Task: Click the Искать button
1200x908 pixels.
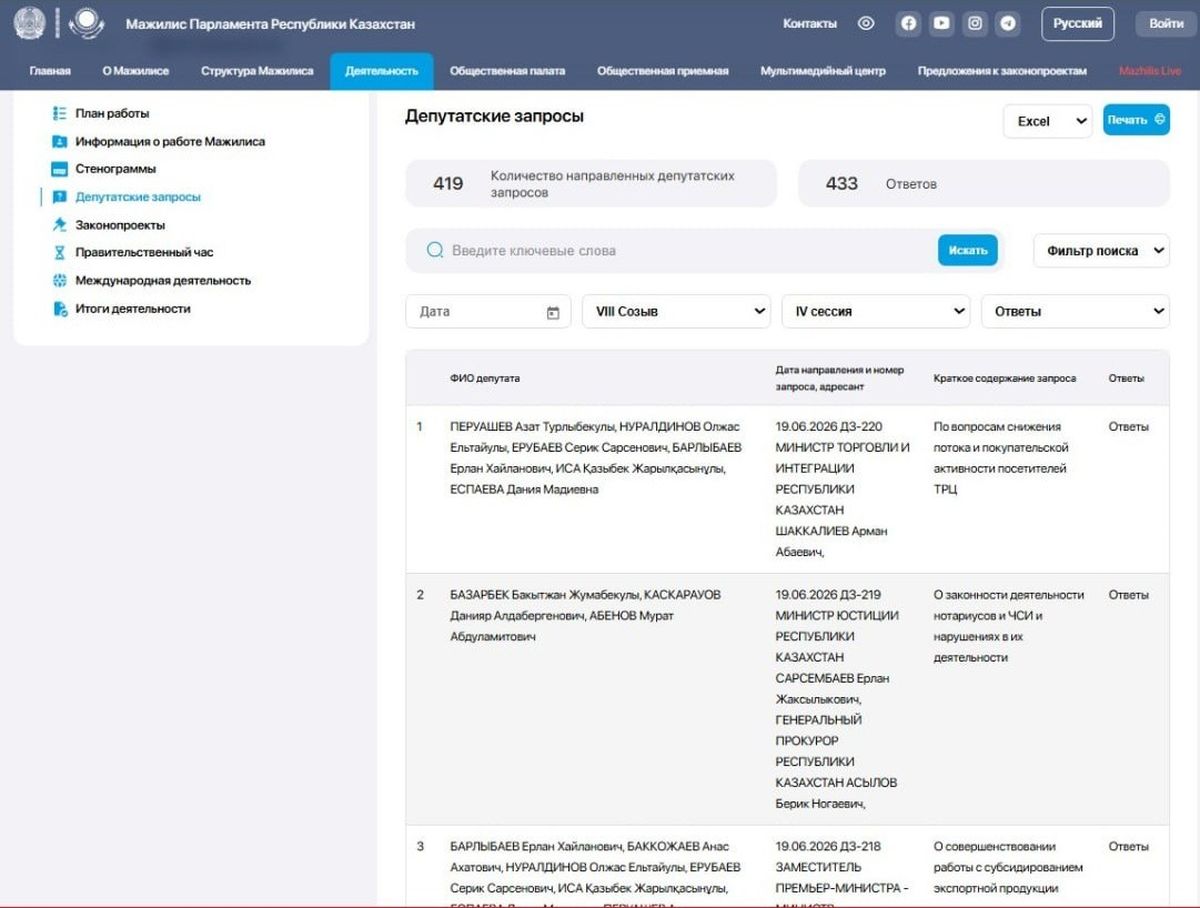Action: click(x=968, y=250)
